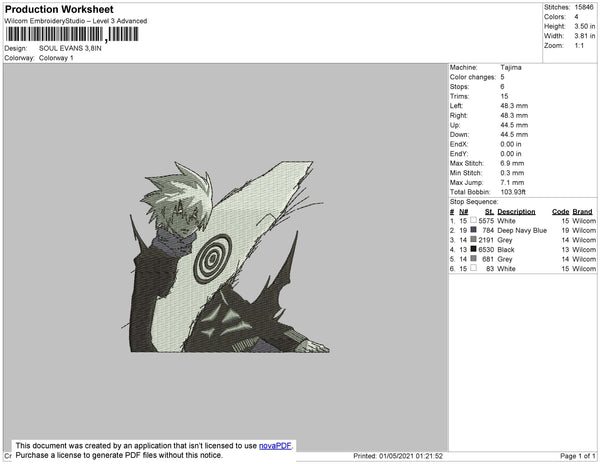Screen dimensions: 600x464
Task: Select 'Deep Navy Blue' description in stop 2
Action: coord(522,231)
